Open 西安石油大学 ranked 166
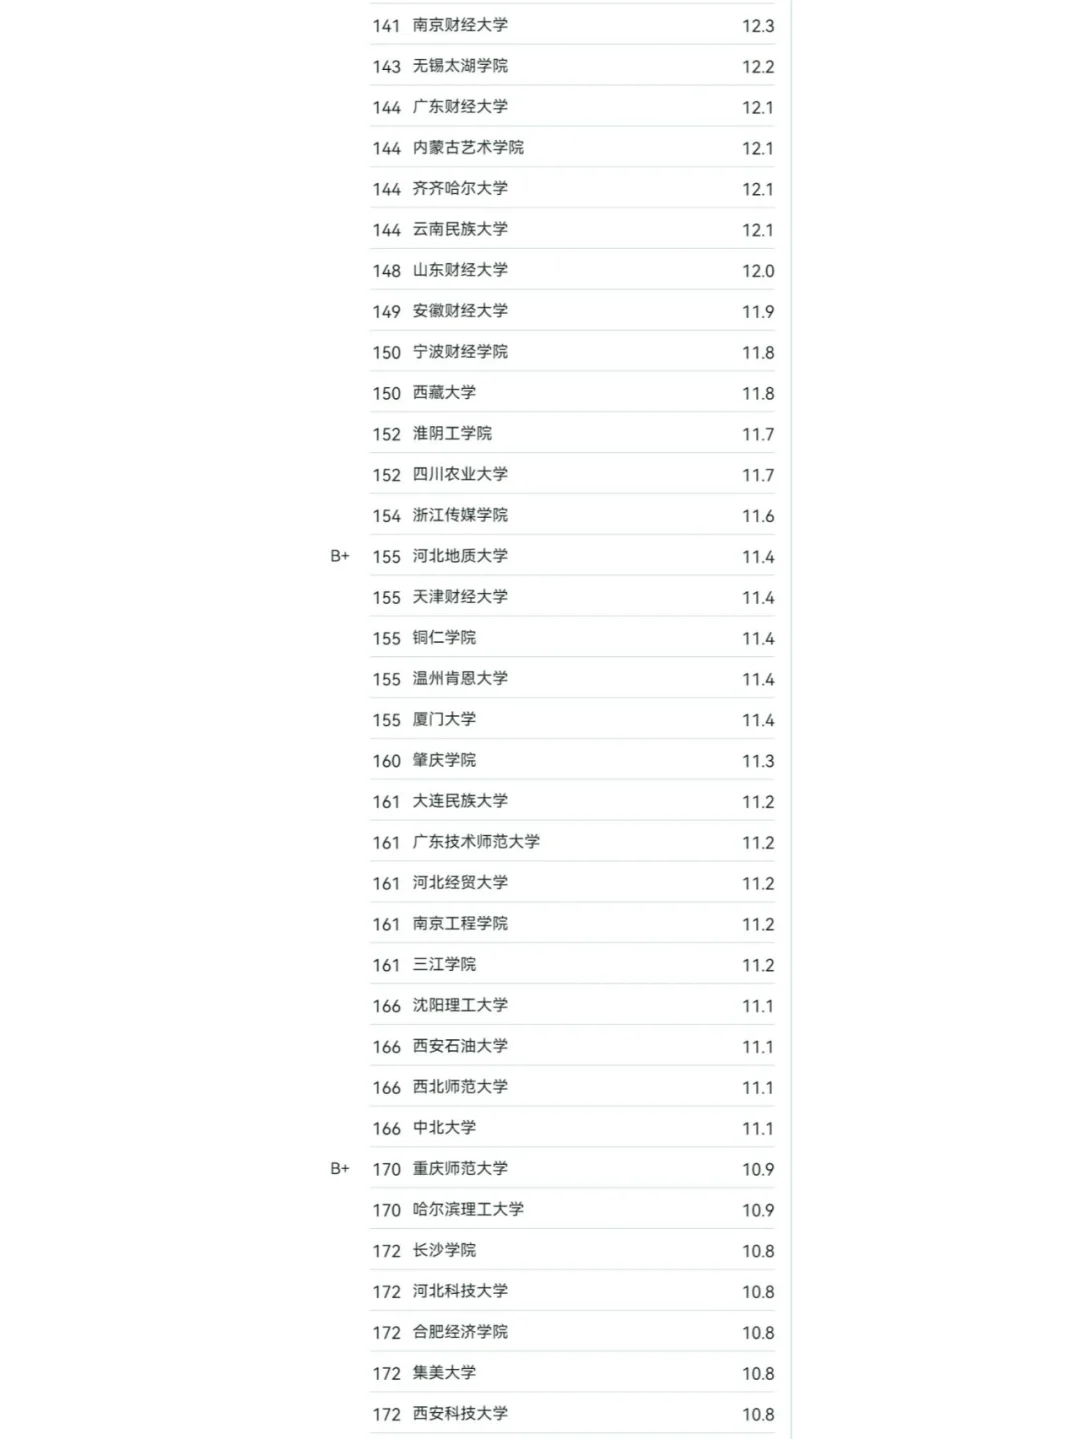This screenshot has height=1439, width=1080. (x=460, y=1046)
